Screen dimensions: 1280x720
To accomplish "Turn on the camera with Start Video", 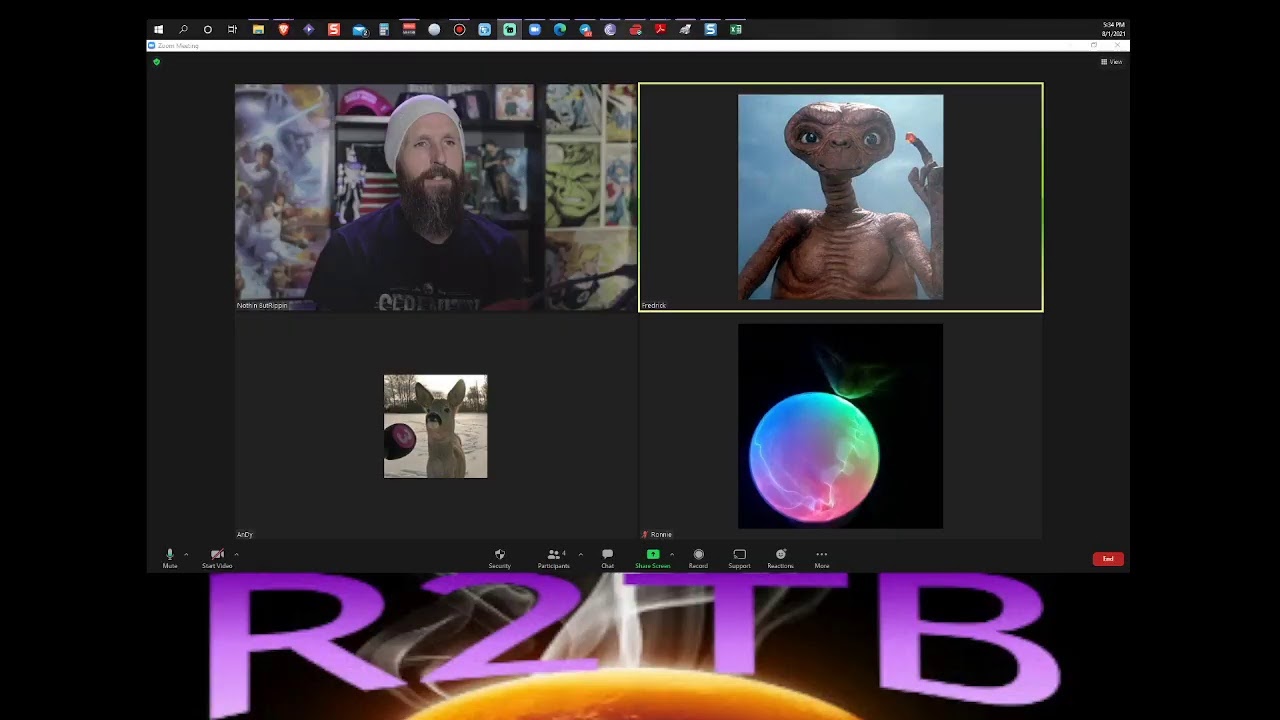I will tap(217, 558).
